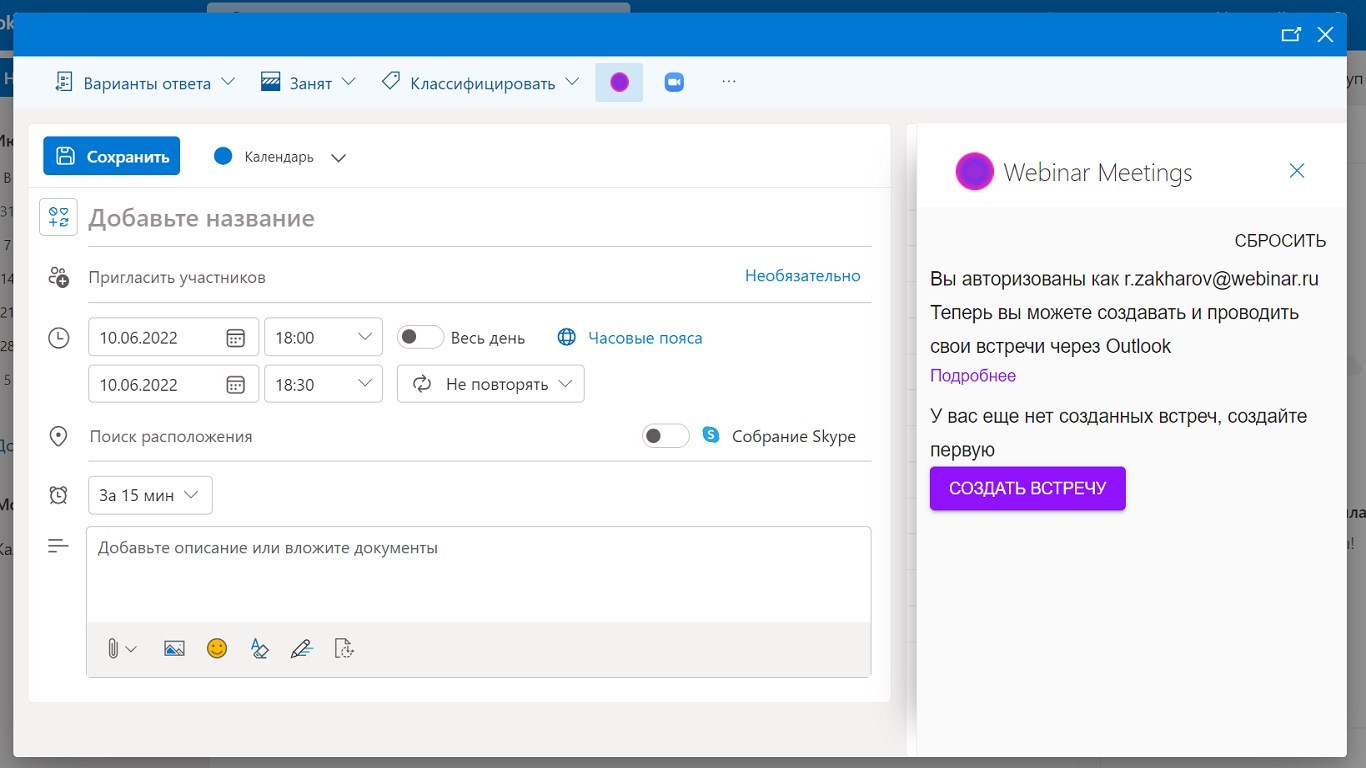Click the Пригласить участников field
The image size is (1366, 768).
pyautogui.click(x=410, y=277)
